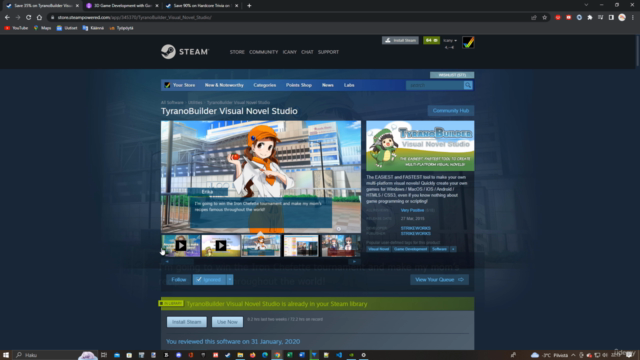Click the browser Back arrow
This screenshot has width=640, height=360.
click(x=7, y=18)
